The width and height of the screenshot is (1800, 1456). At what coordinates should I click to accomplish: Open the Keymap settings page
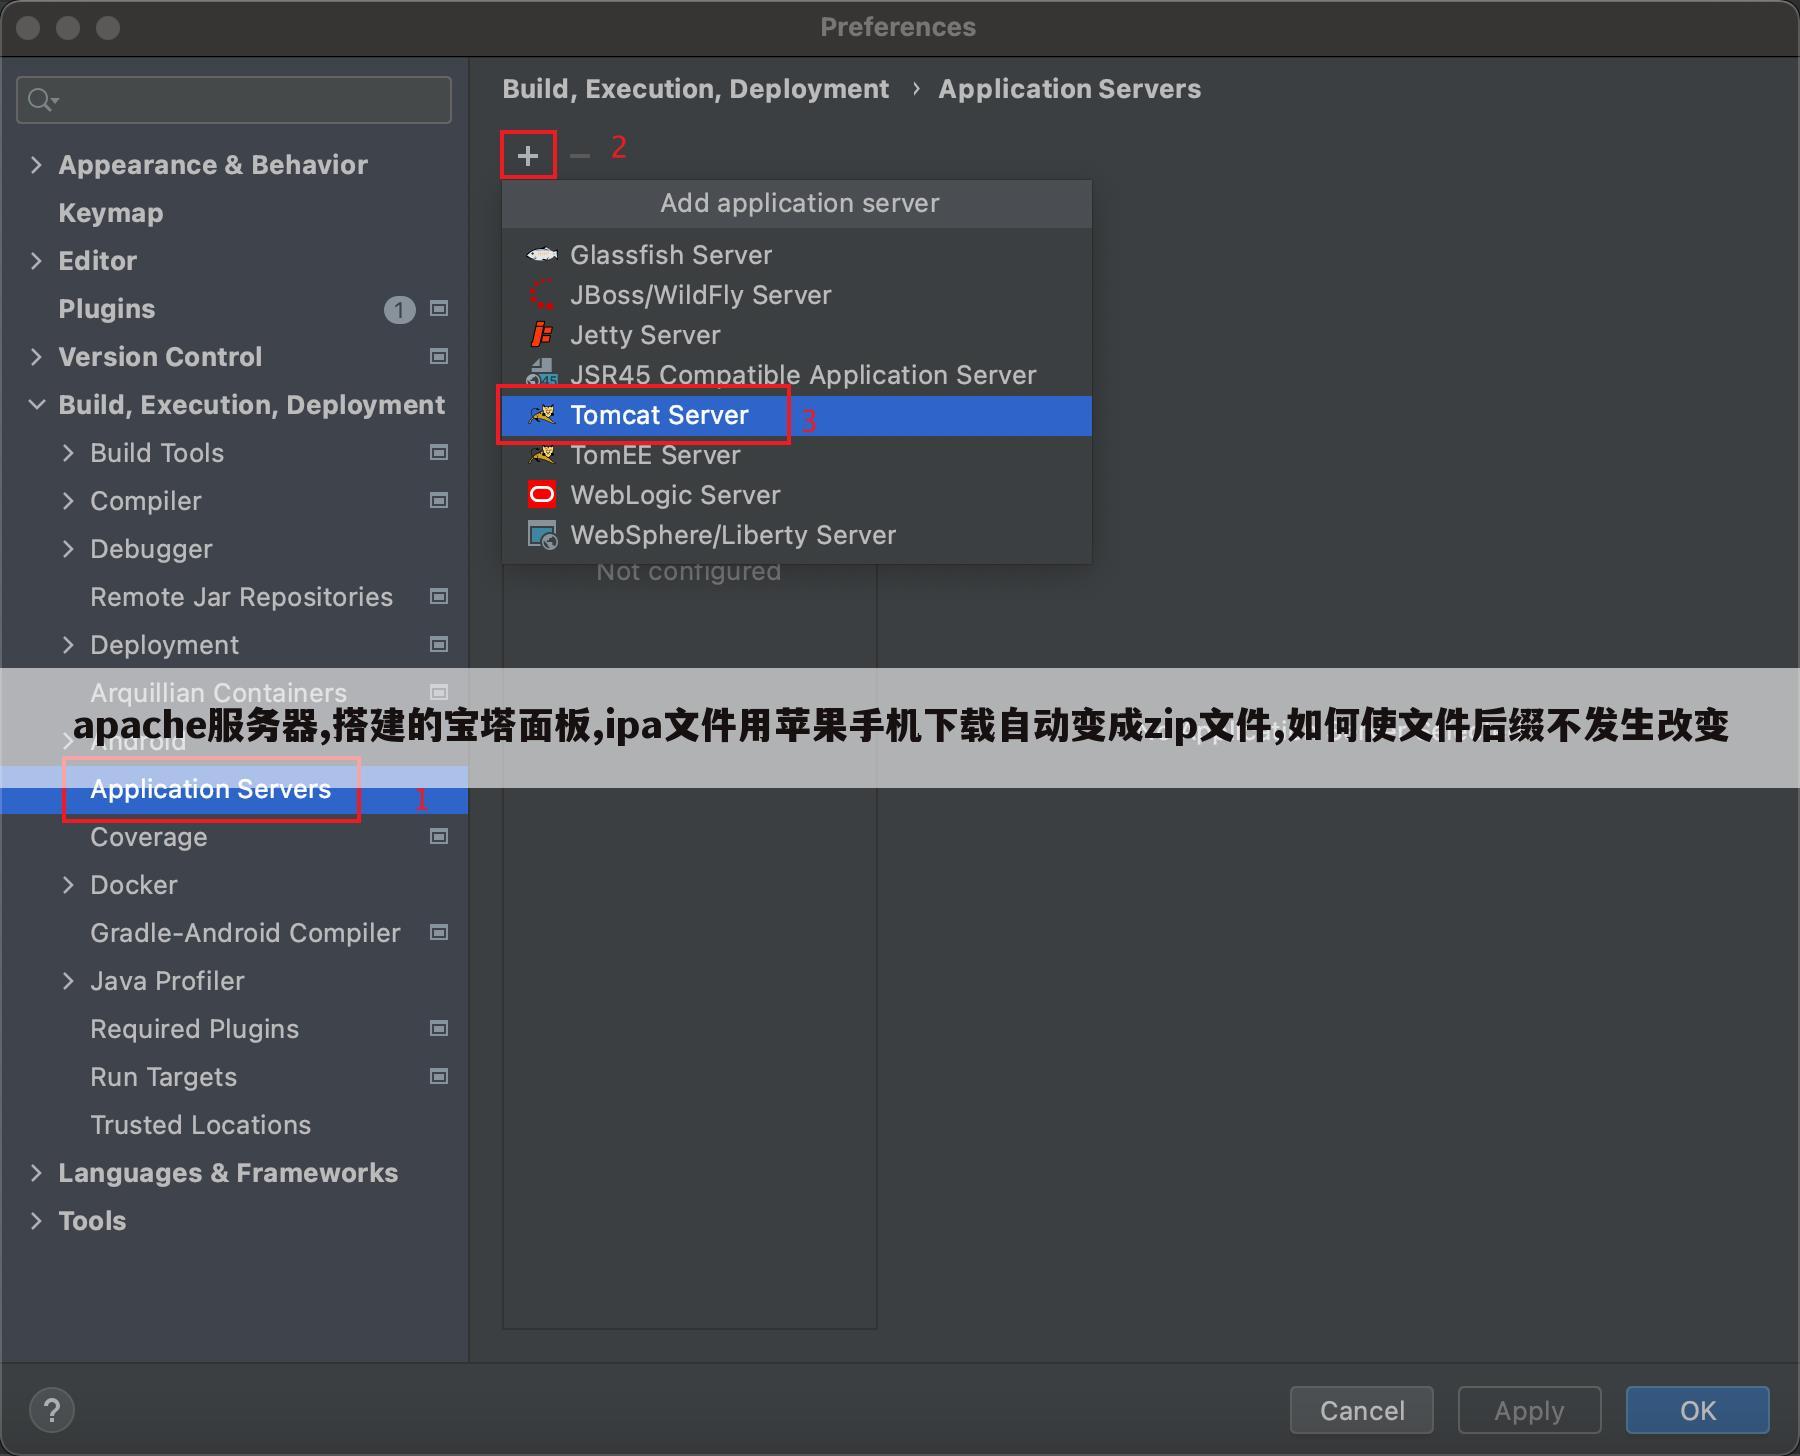pyautogui.click(x=110, y=213)
